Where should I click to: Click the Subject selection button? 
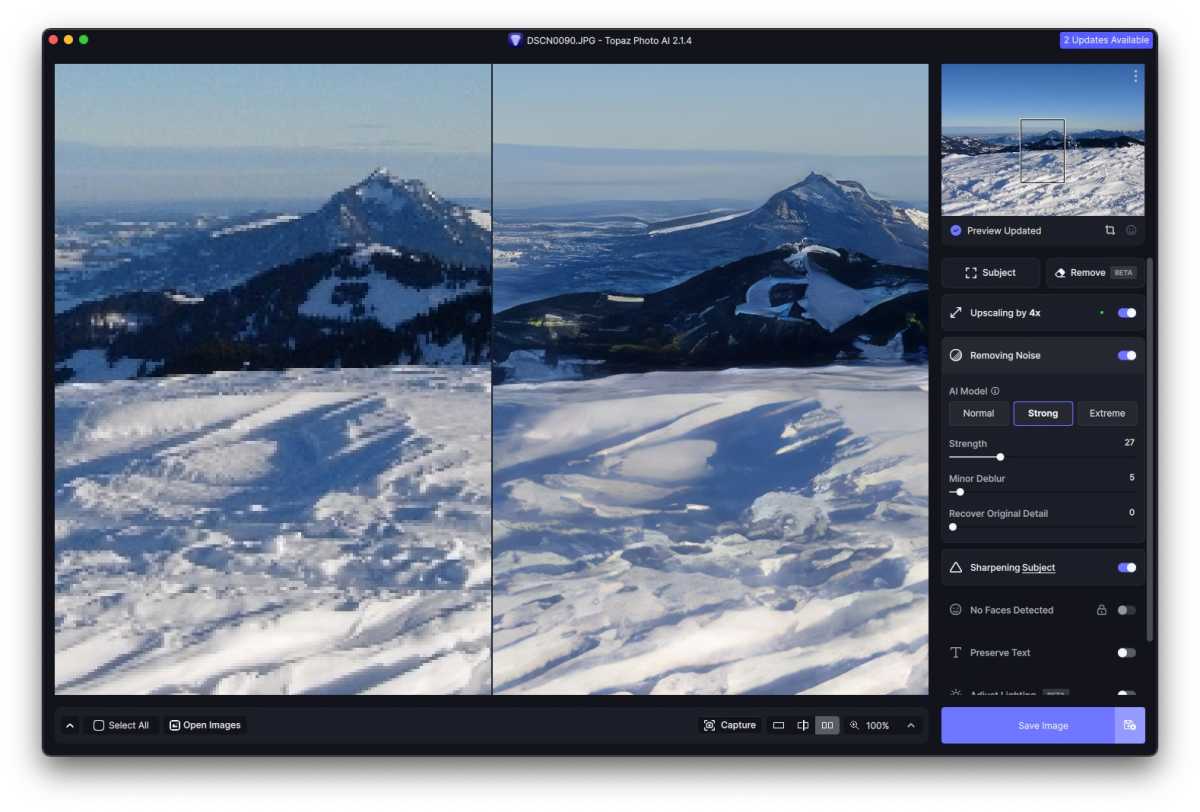[x=991, y=273]
